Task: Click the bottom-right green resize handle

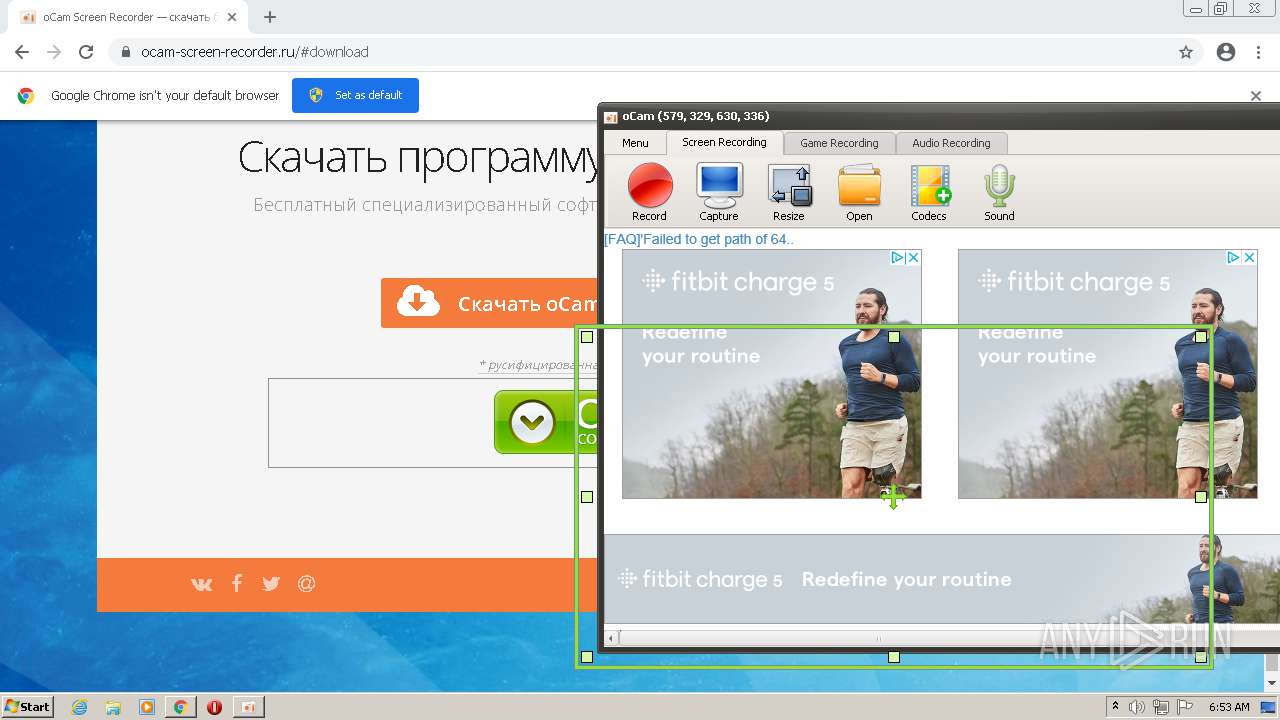Action: tap(1201, 657)
